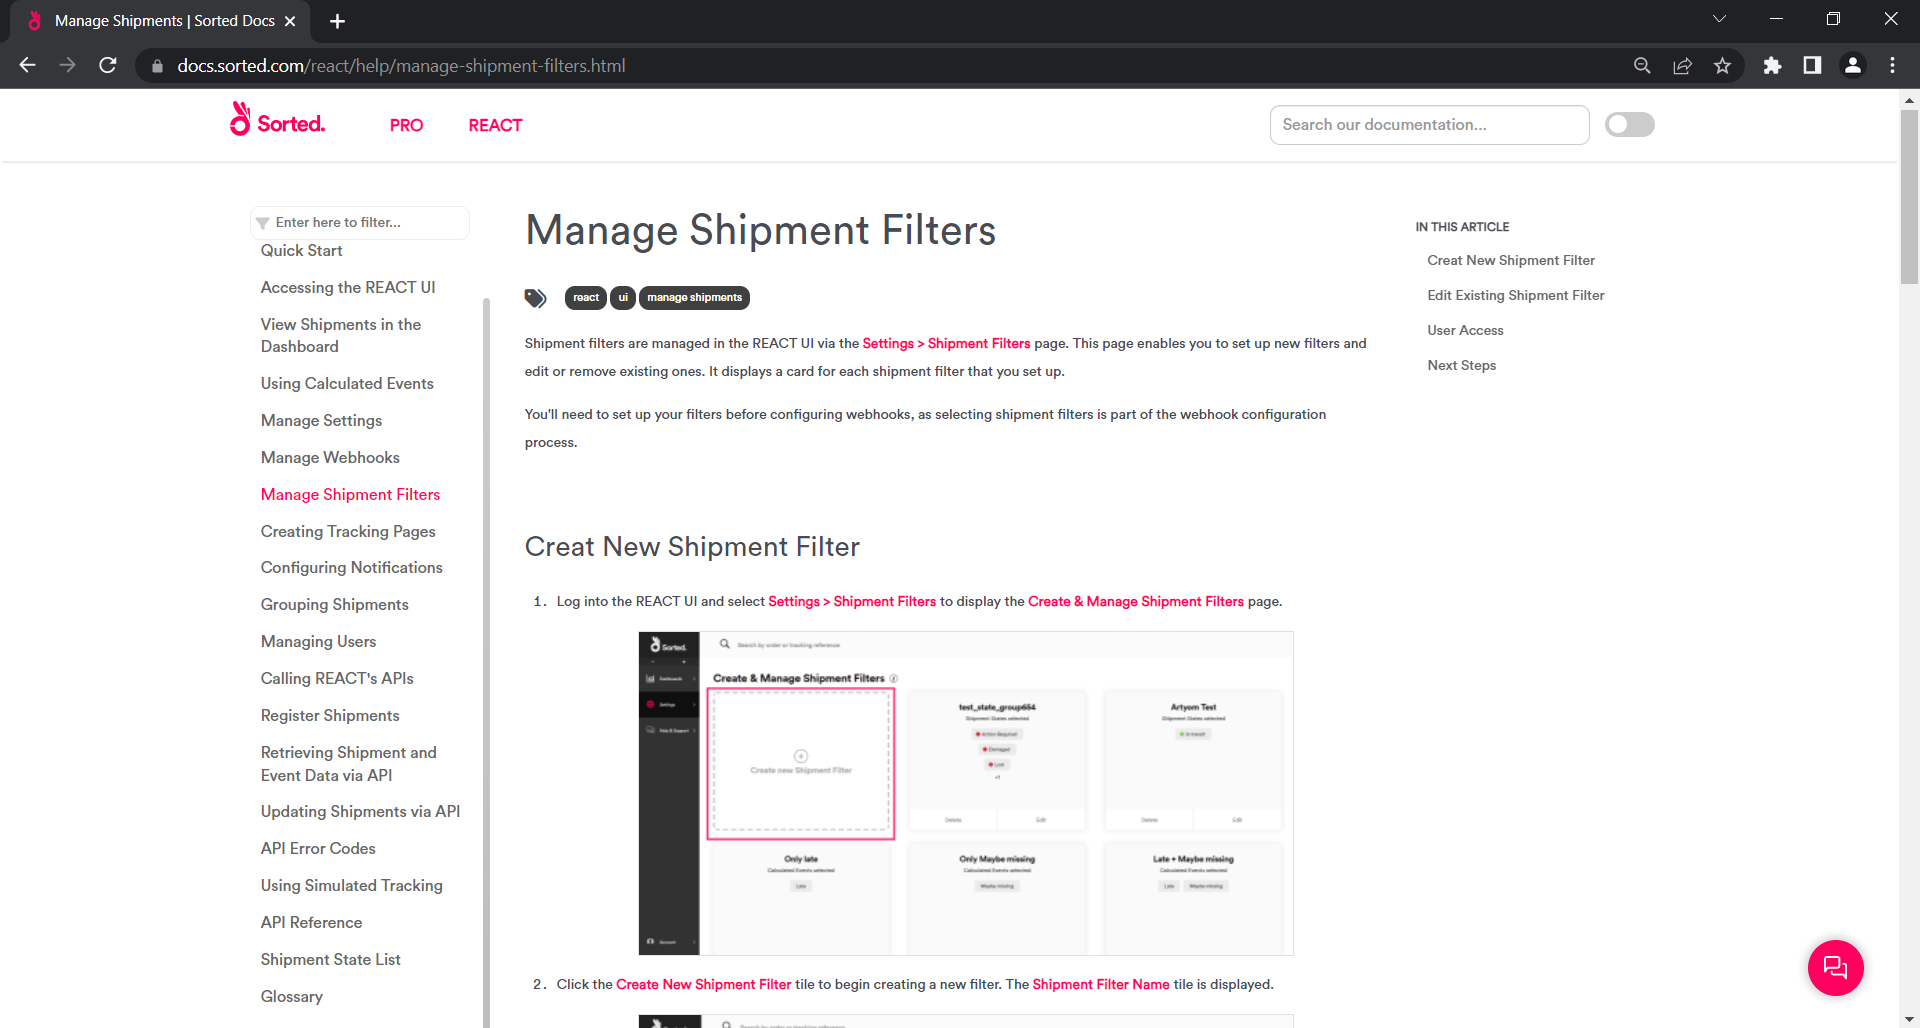This screenshot has width=1920, height=1028.
Task: Click the Search our documentation field
Action: click(1429, 125)
